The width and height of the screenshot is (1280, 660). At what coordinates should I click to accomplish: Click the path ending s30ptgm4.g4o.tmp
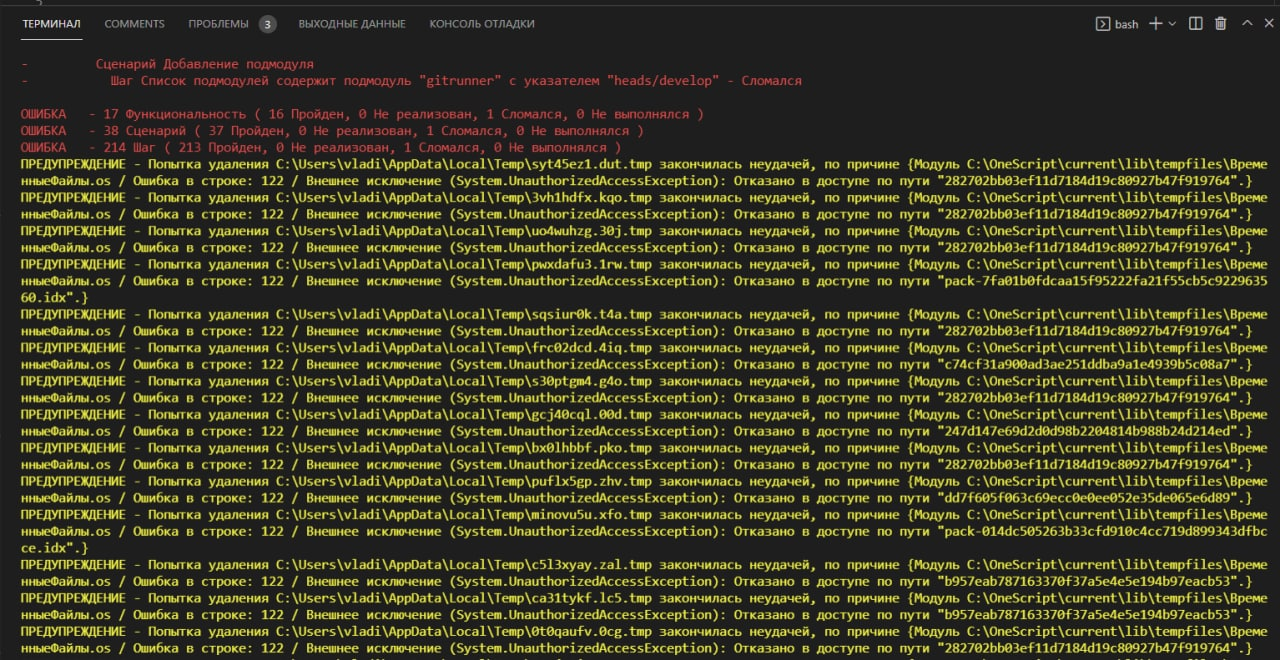point(464,381)
